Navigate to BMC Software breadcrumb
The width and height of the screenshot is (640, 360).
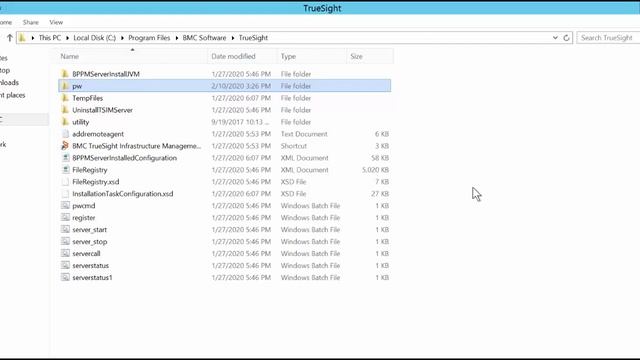pyautogui.click(x=204, y=38)
